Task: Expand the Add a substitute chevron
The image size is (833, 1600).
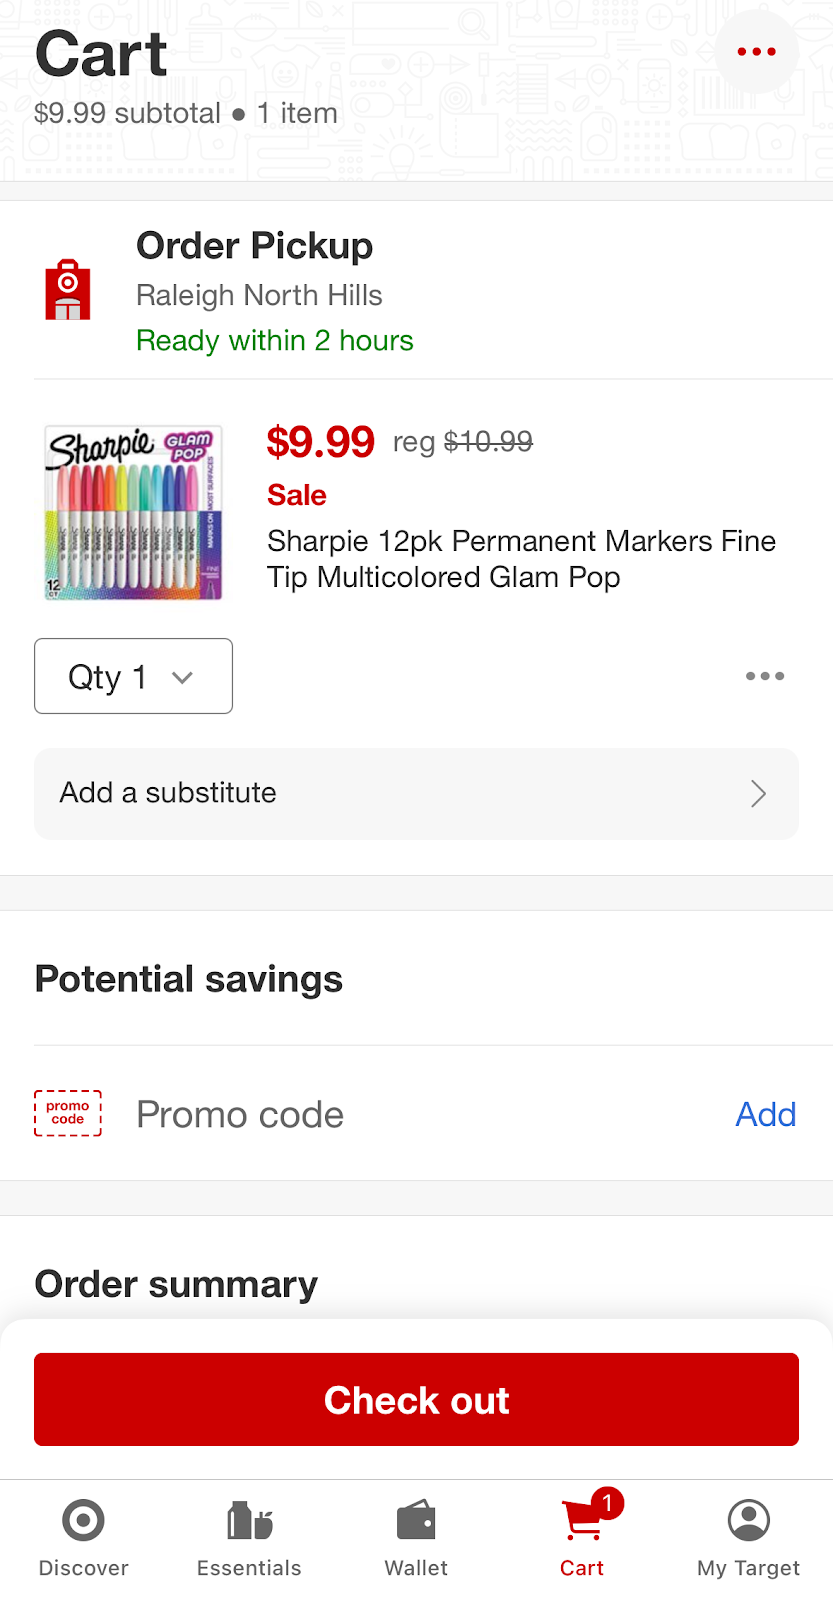Action: [757, 793]
